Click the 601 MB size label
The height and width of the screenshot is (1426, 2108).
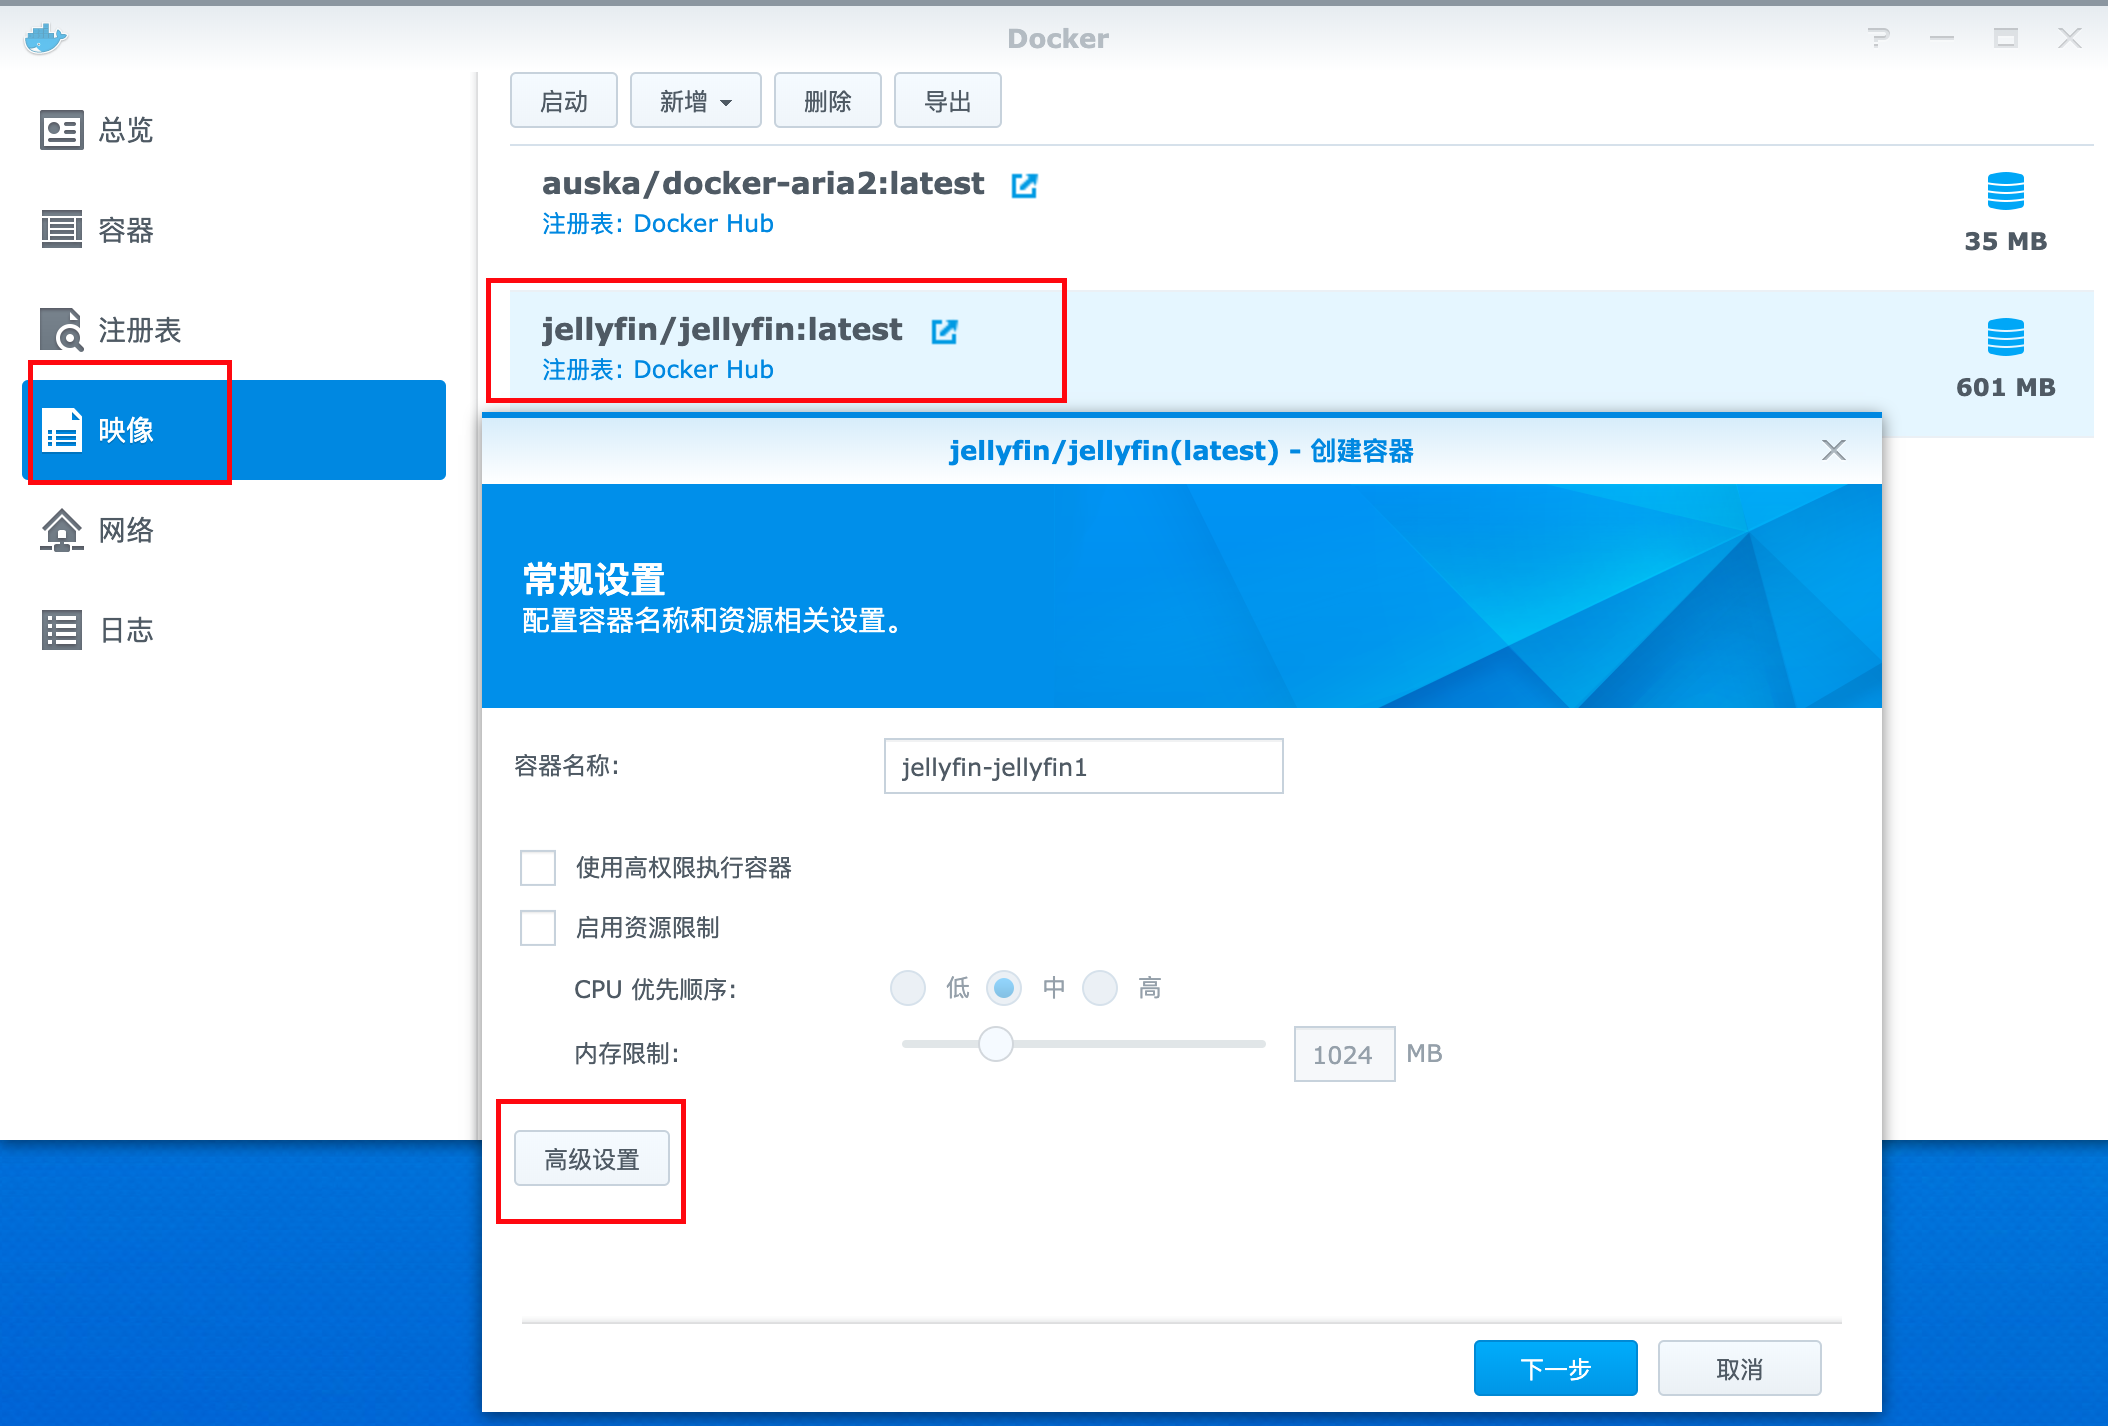(2006, 387)
